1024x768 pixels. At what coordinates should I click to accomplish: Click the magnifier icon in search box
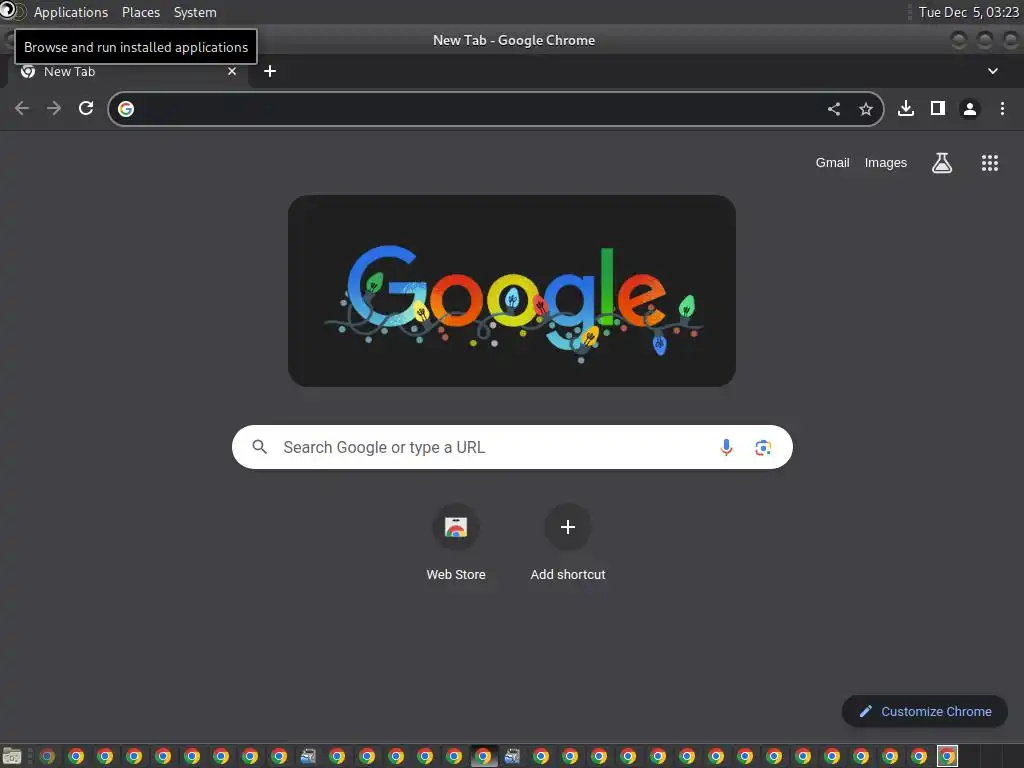tap(259, 447)
